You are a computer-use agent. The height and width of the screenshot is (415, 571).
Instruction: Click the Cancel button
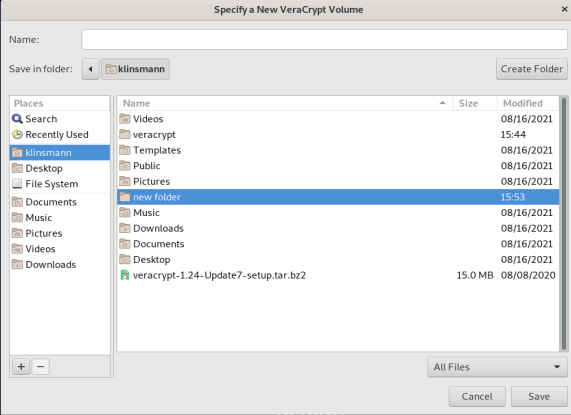click(x=477, y=396)
